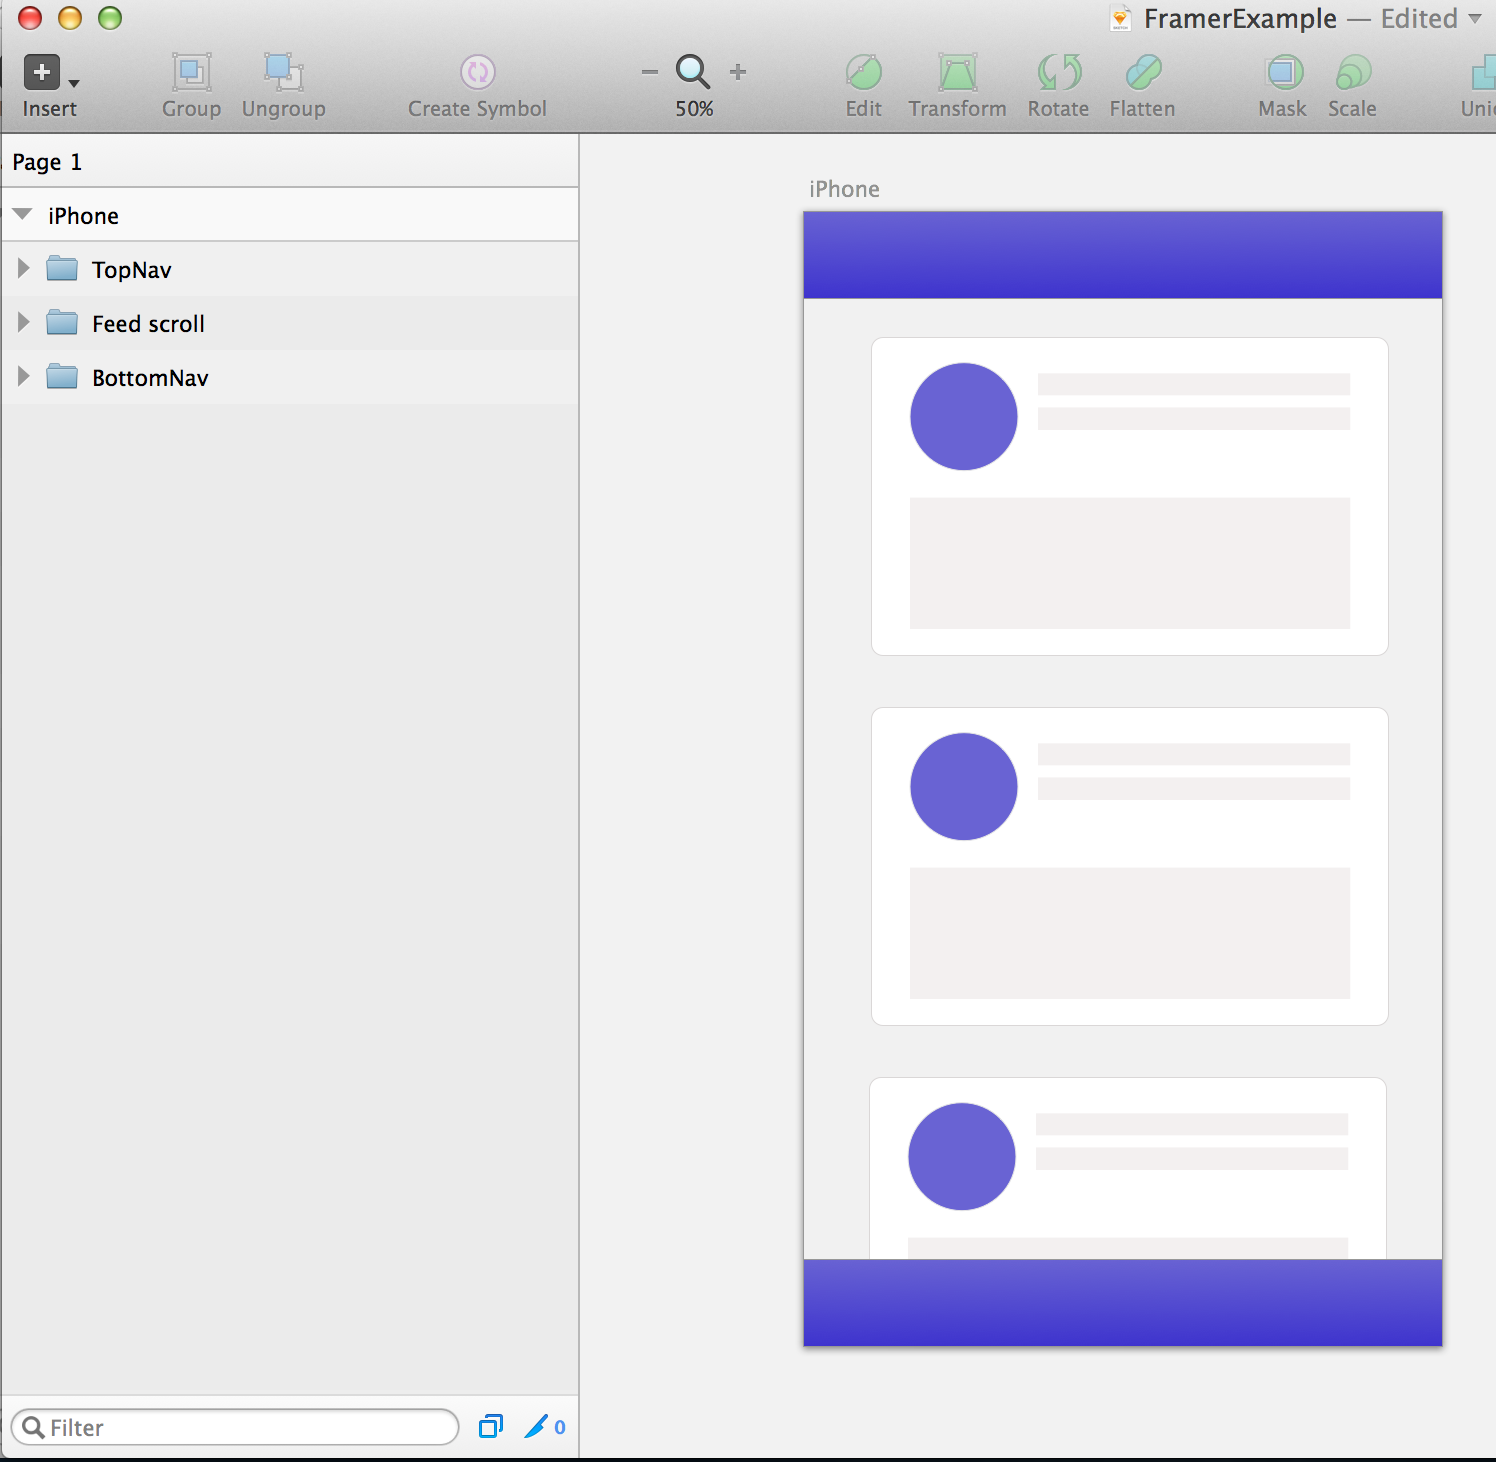Select the Transform tool
This screenshot has width=1496, height=1462.
pyautogui.click(x=958, y=72)
